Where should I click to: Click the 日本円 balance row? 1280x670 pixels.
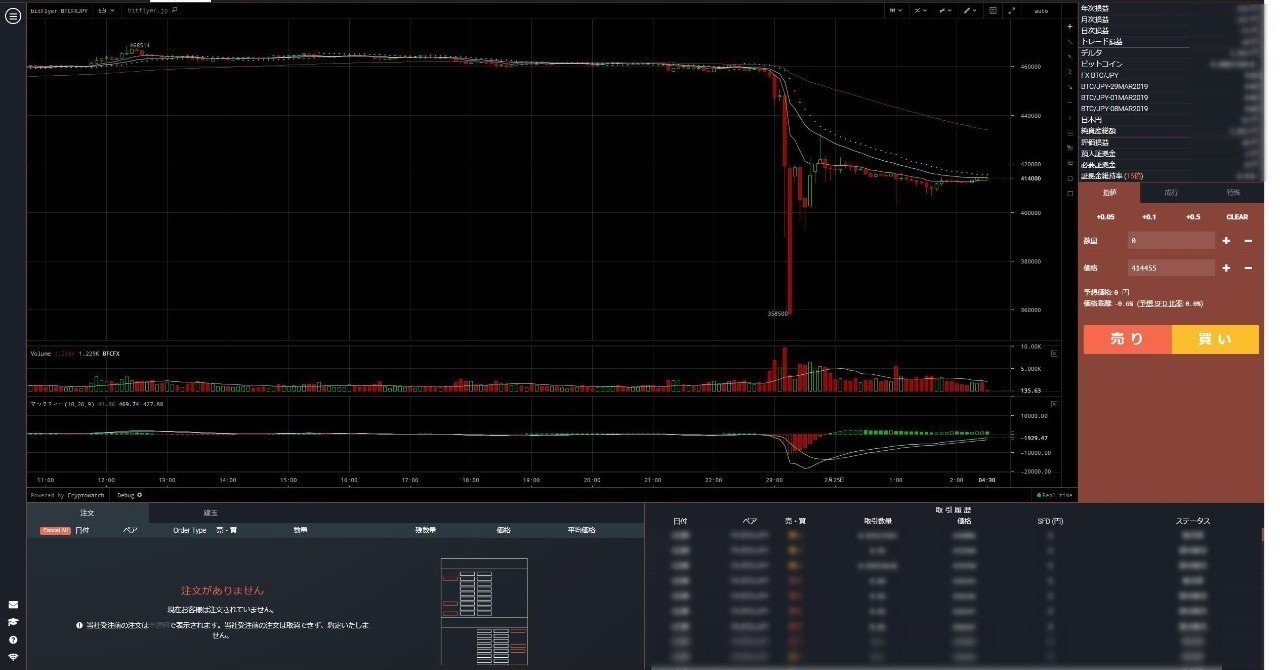click(x=1170, y=119)
